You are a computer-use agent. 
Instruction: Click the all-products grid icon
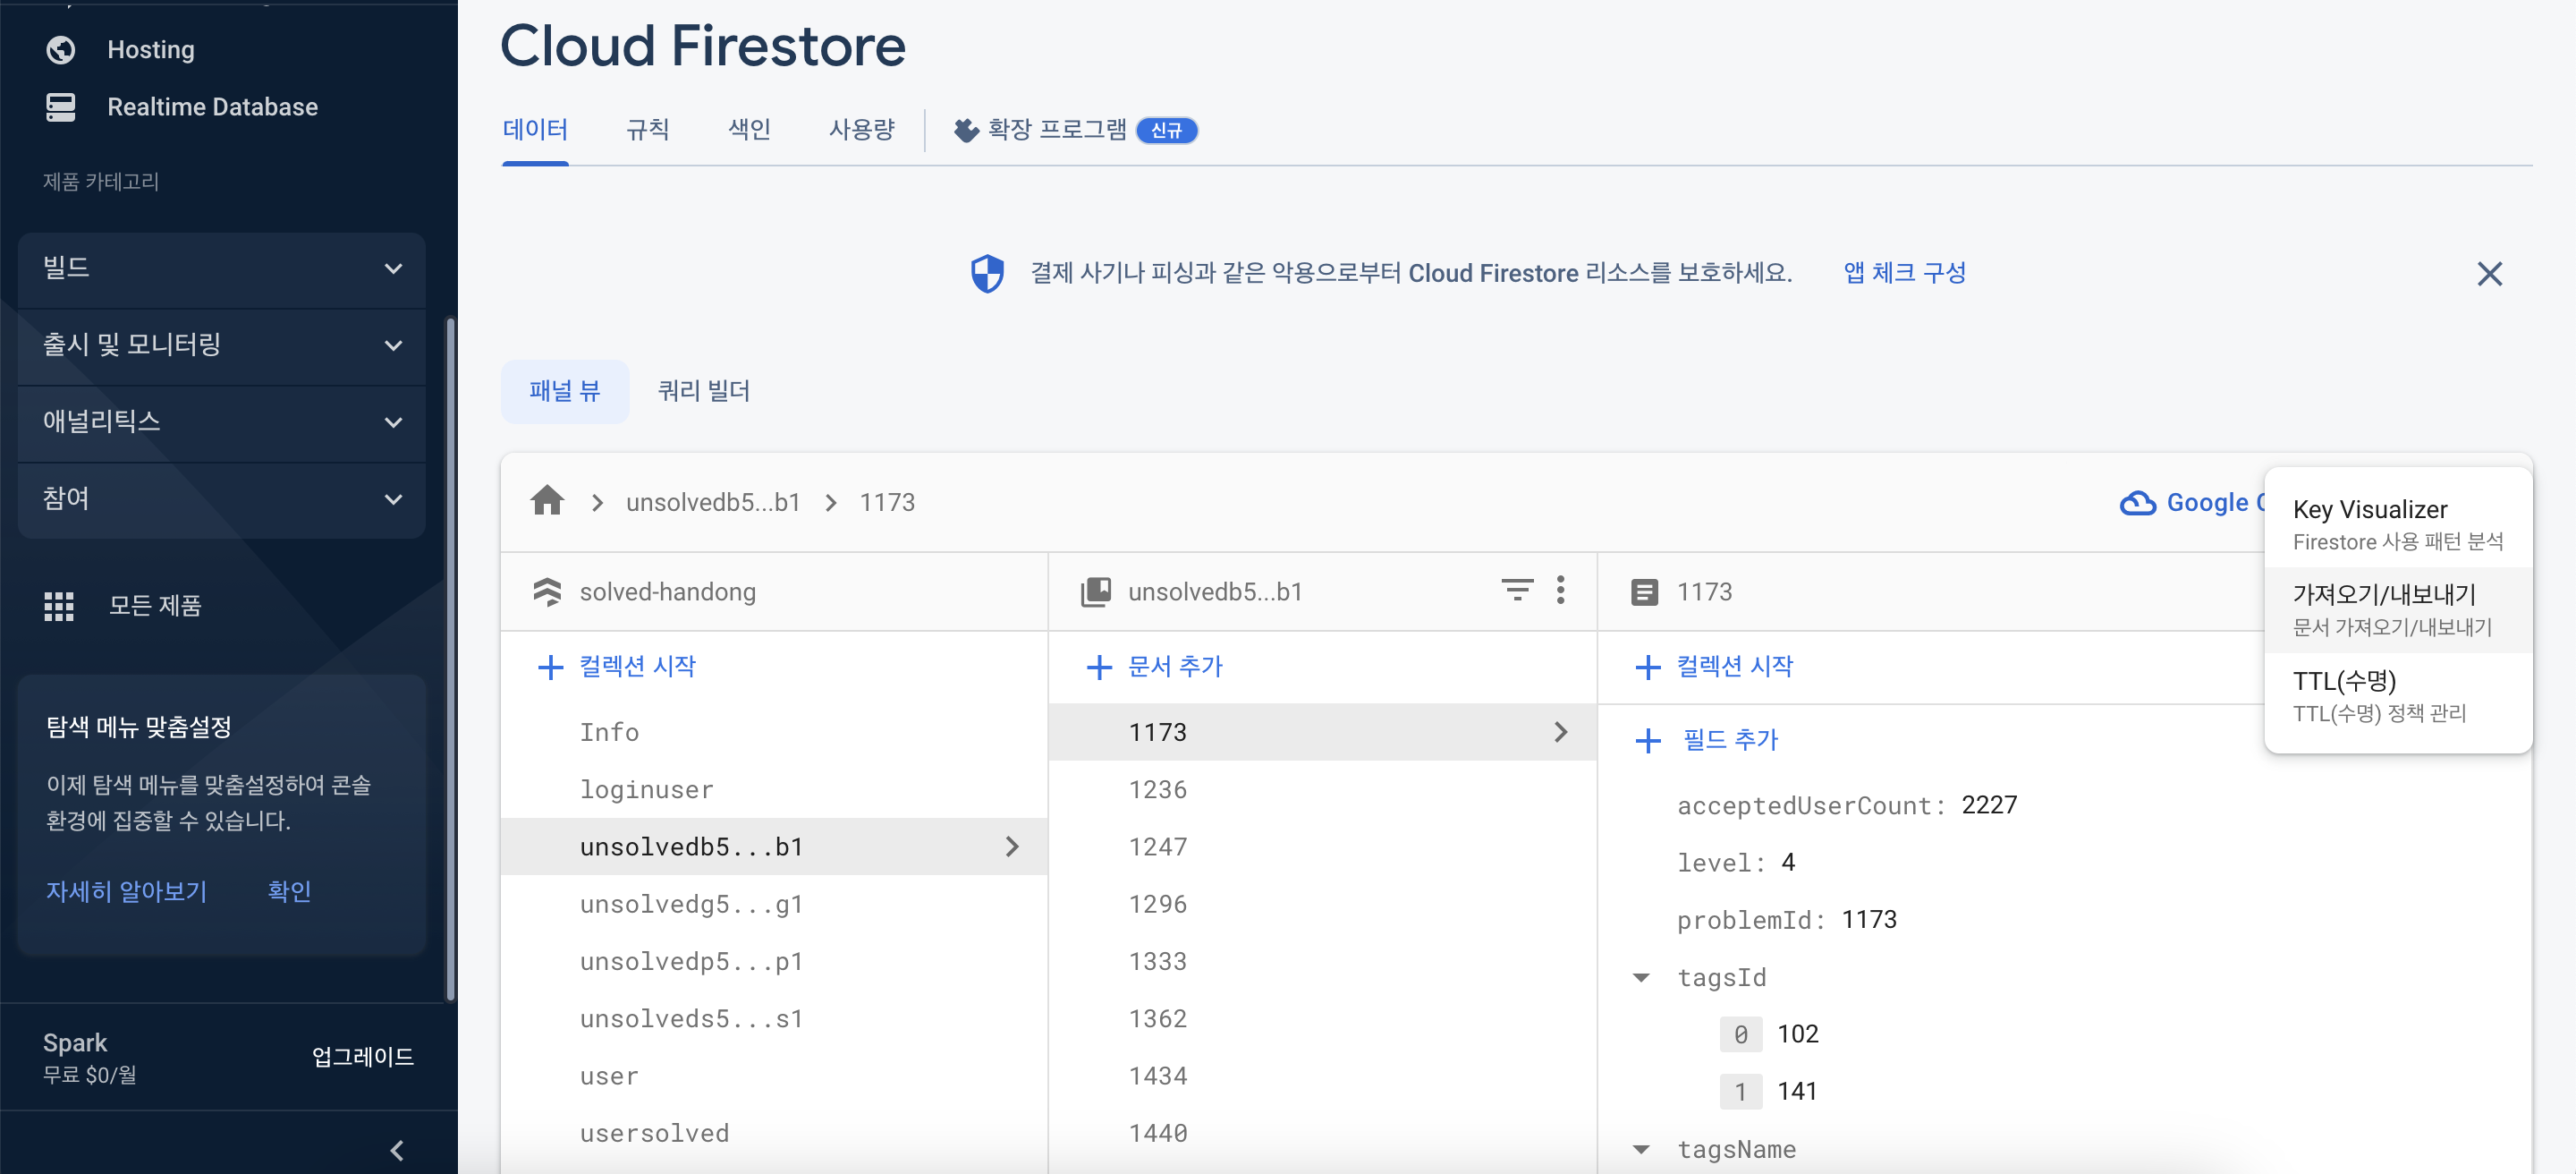point(59,606)
